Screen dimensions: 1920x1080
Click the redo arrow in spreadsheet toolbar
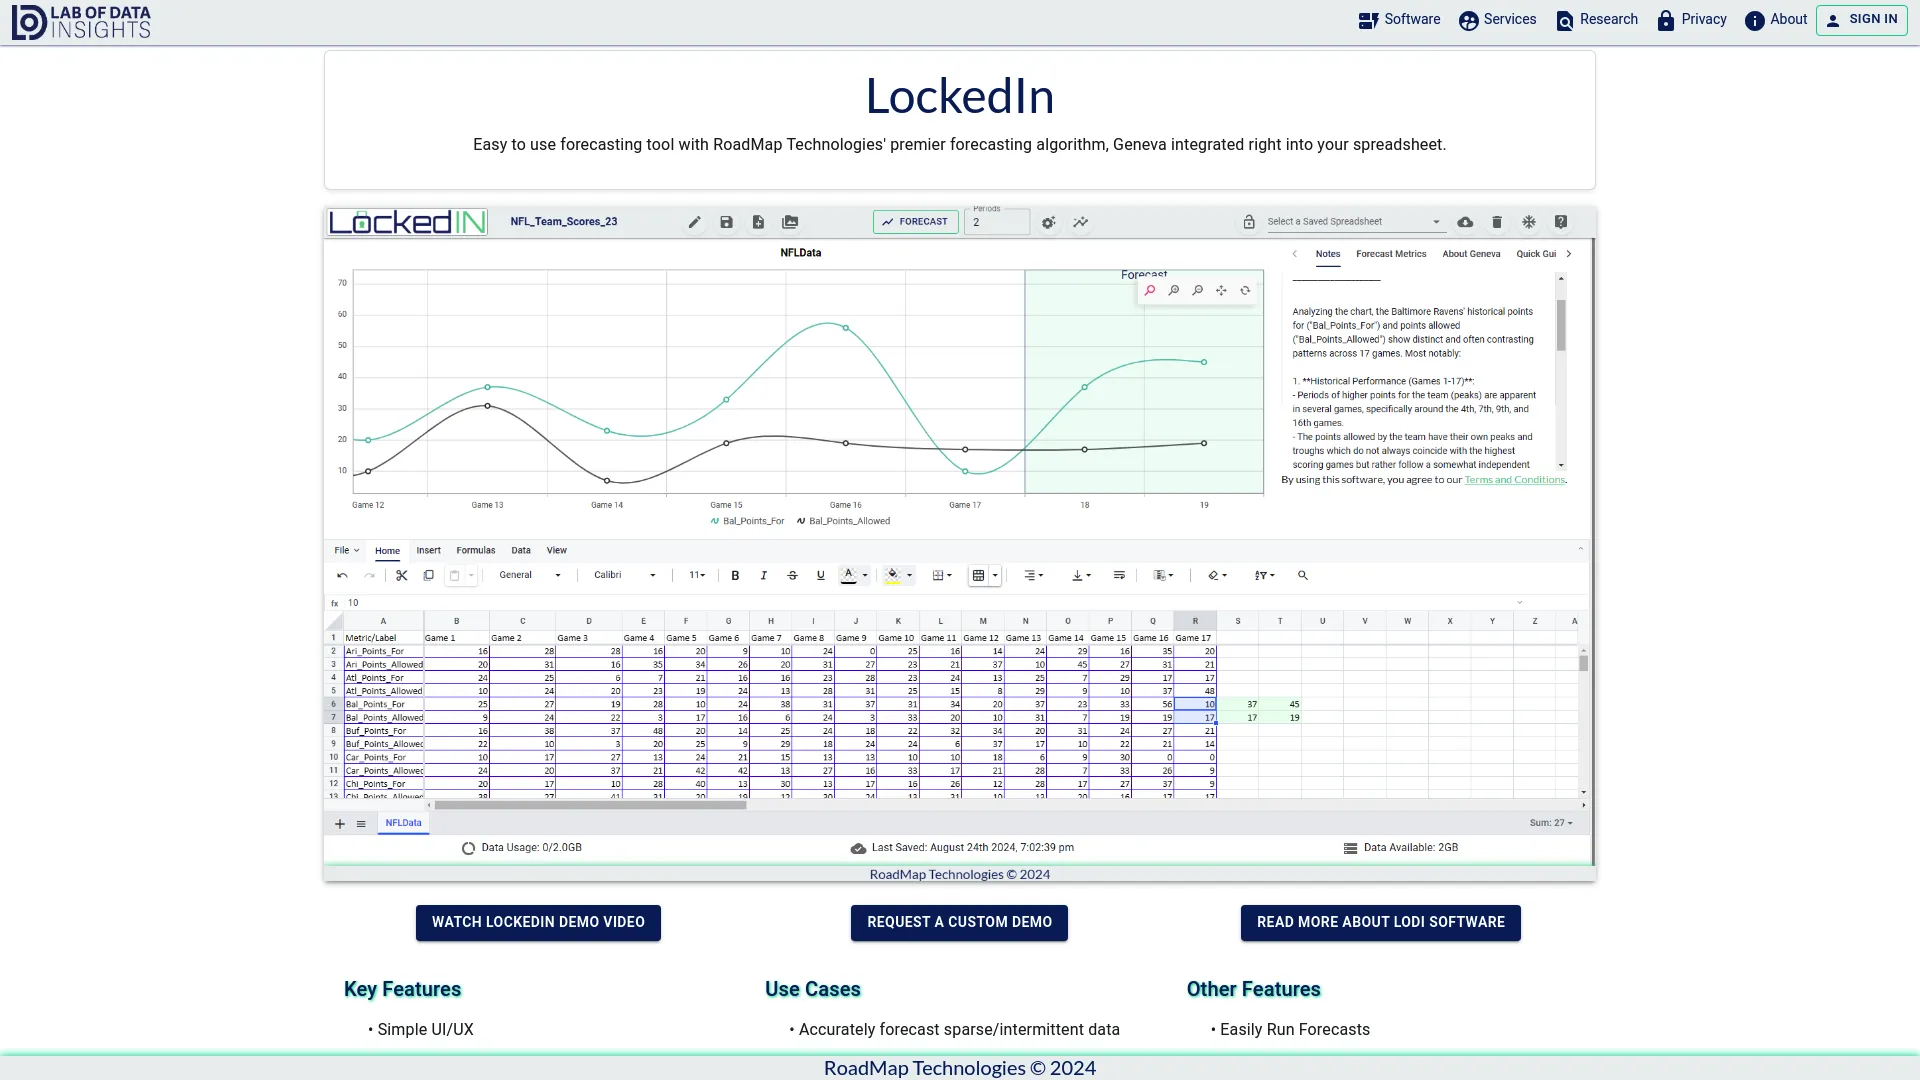370,576
